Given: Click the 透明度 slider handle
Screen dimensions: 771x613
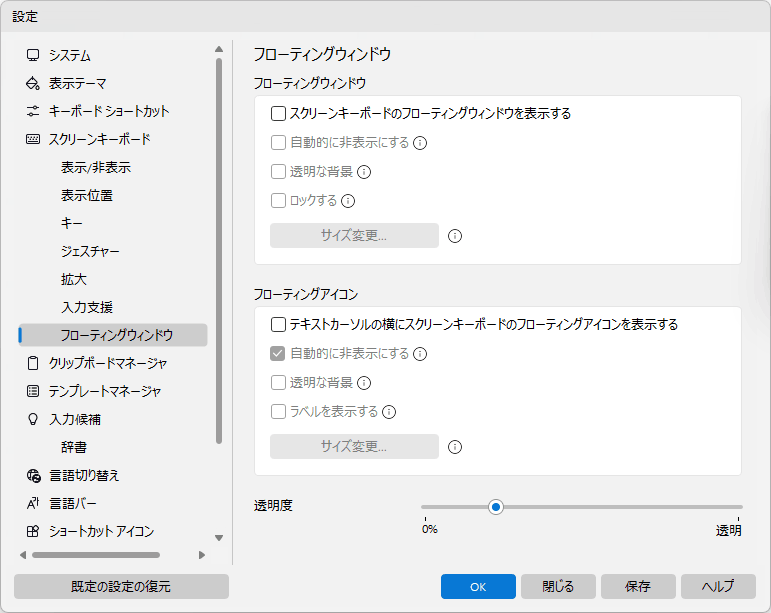Looking at the screenshot, I should click(x=496, y=507).
